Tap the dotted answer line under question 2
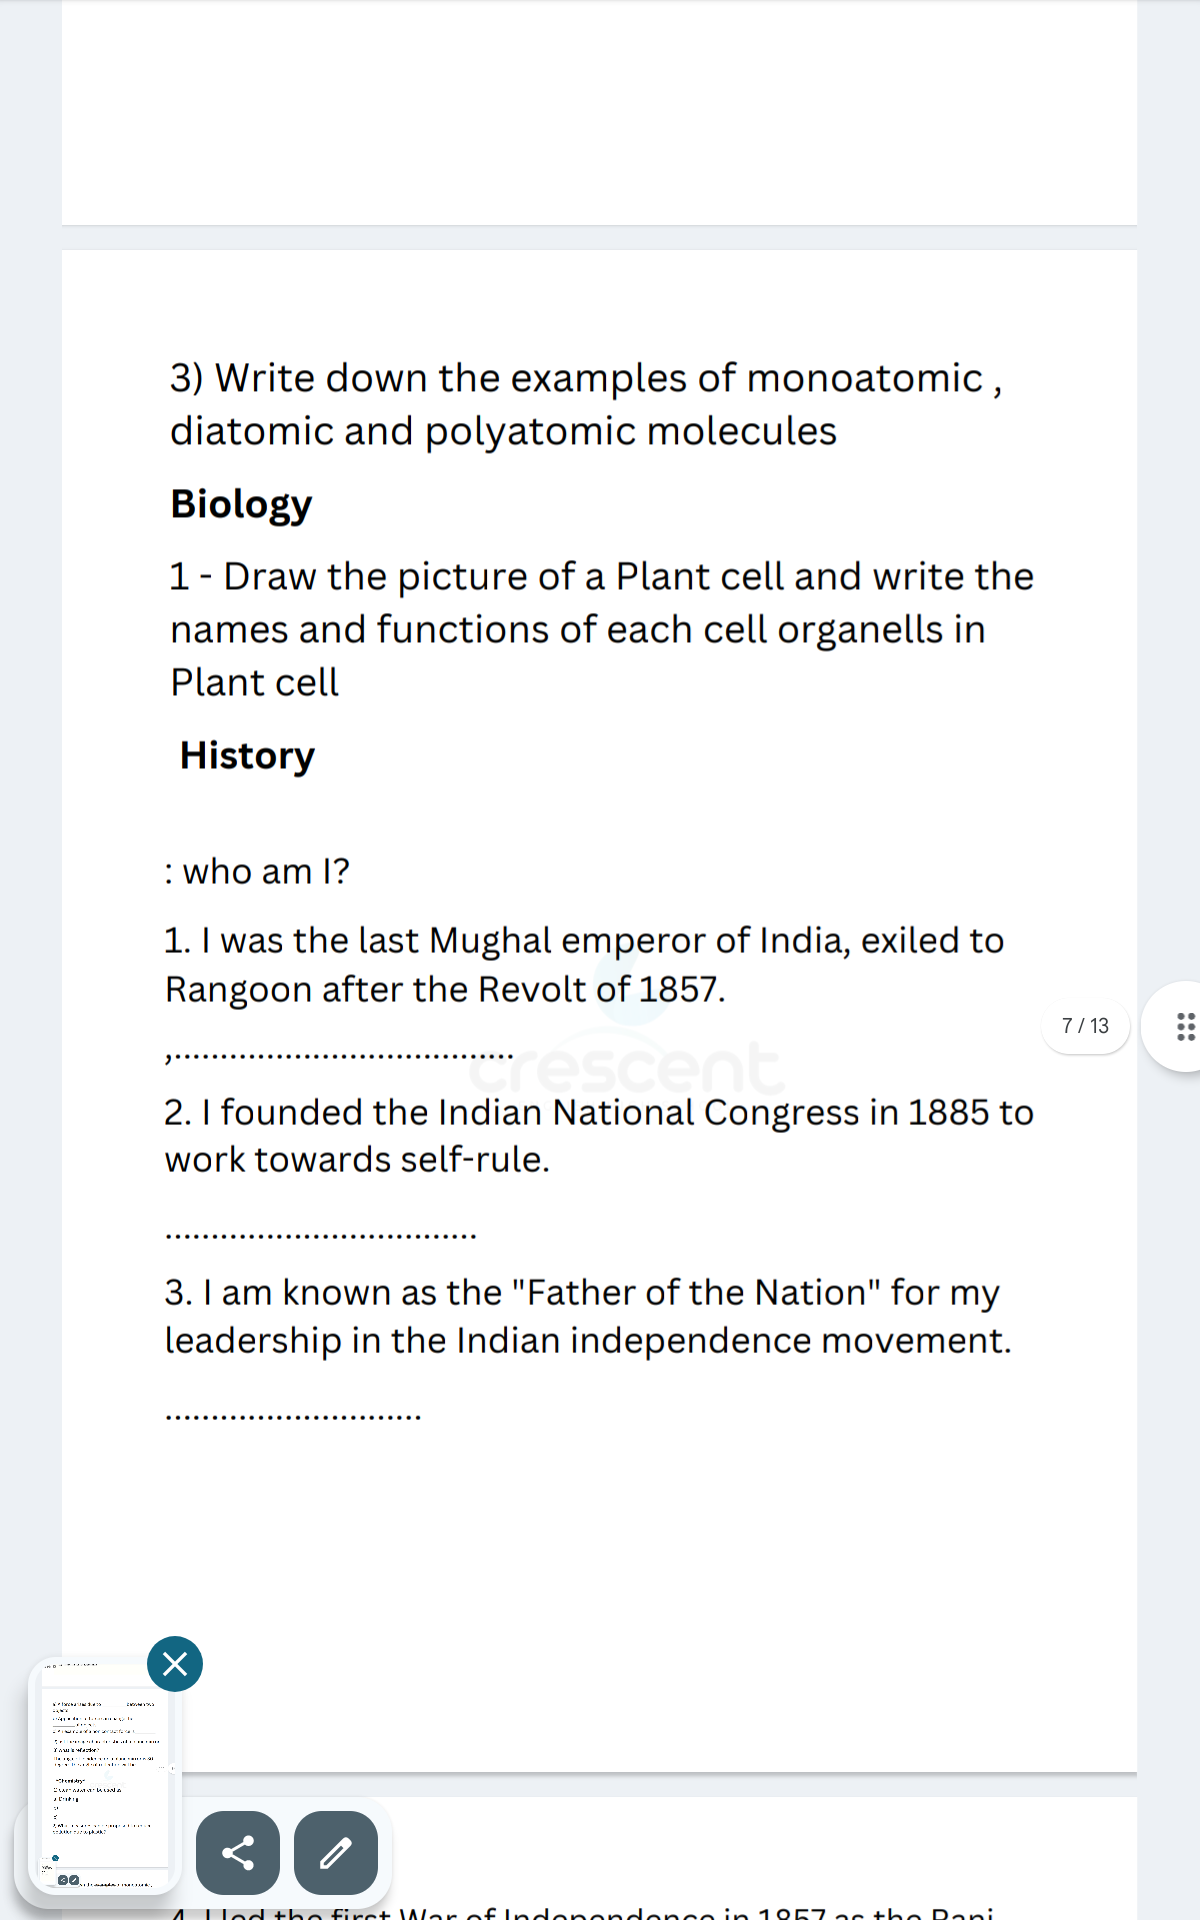Image resolution: width=1200 pixels, height=1920 pixels. coord(320,1236)
